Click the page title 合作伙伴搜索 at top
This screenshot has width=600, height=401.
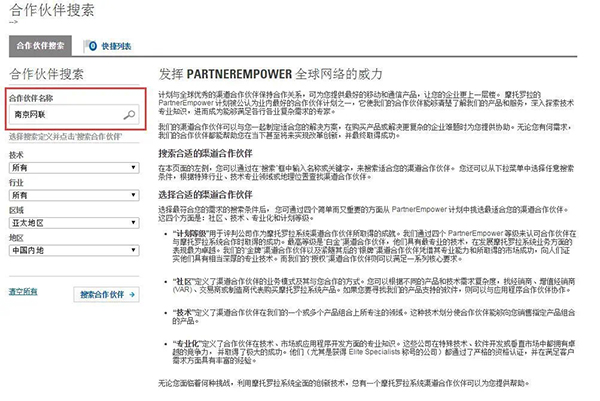(x=50, y=14)
